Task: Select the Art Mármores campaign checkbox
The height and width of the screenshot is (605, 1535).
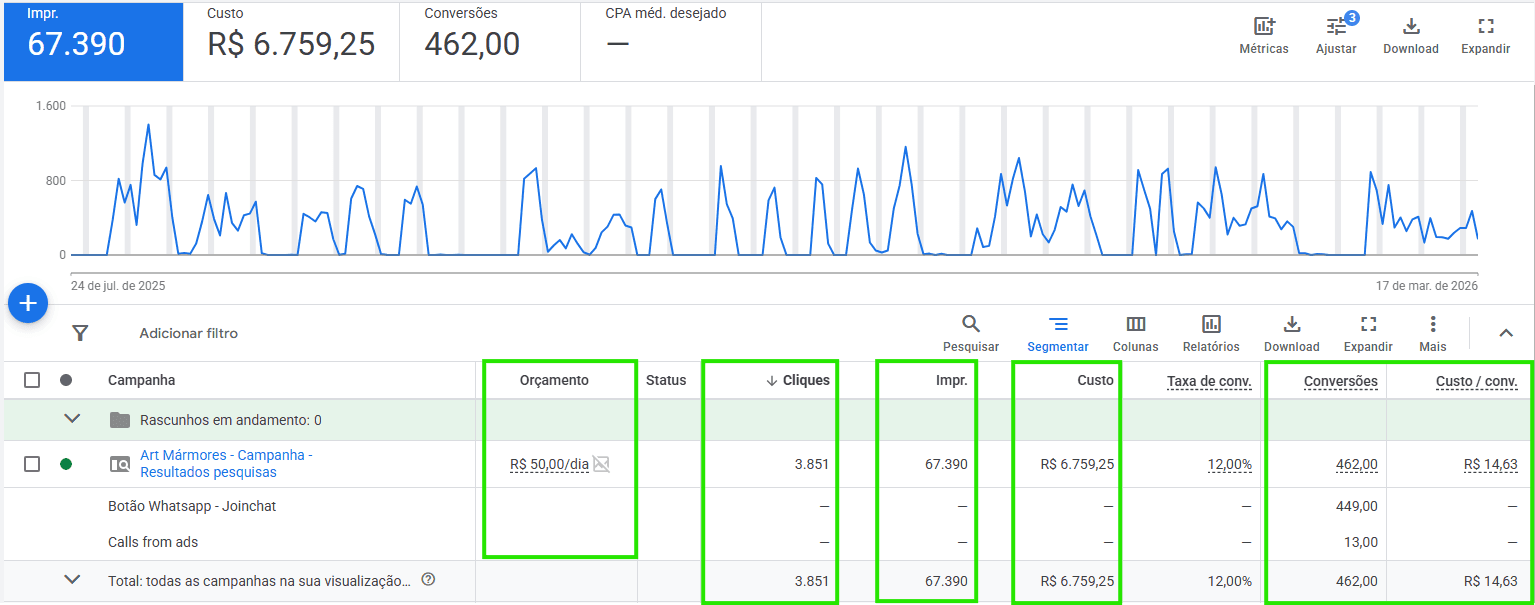Action: [32, 464]
